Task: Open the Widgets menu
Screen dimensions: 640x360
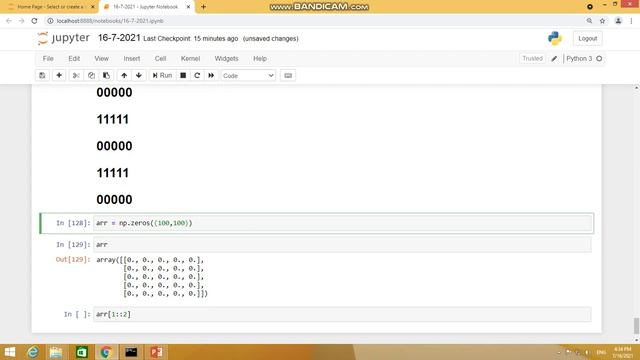Action: [226, 59]
